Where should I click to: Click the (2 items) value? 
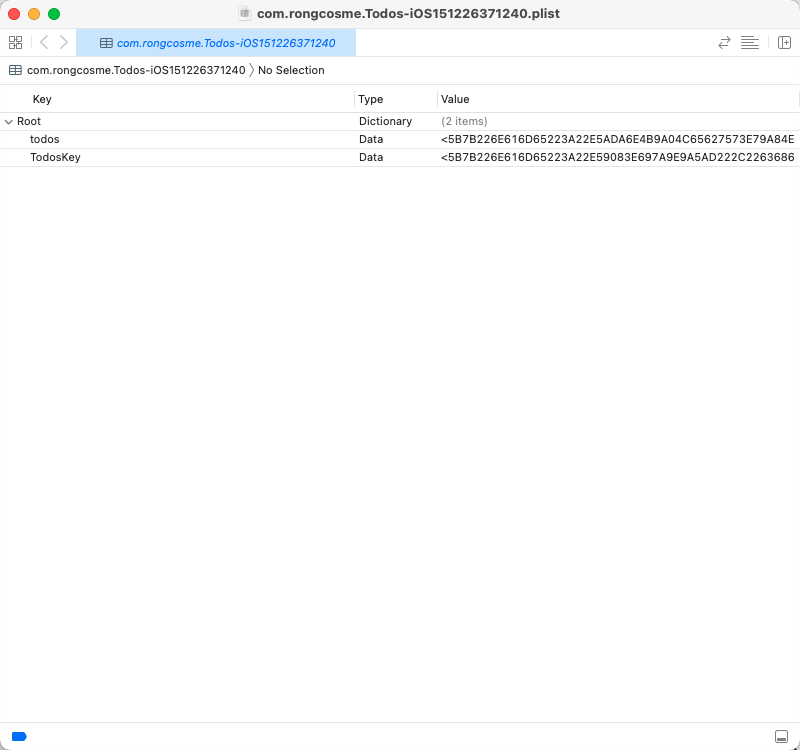(464, 121)
